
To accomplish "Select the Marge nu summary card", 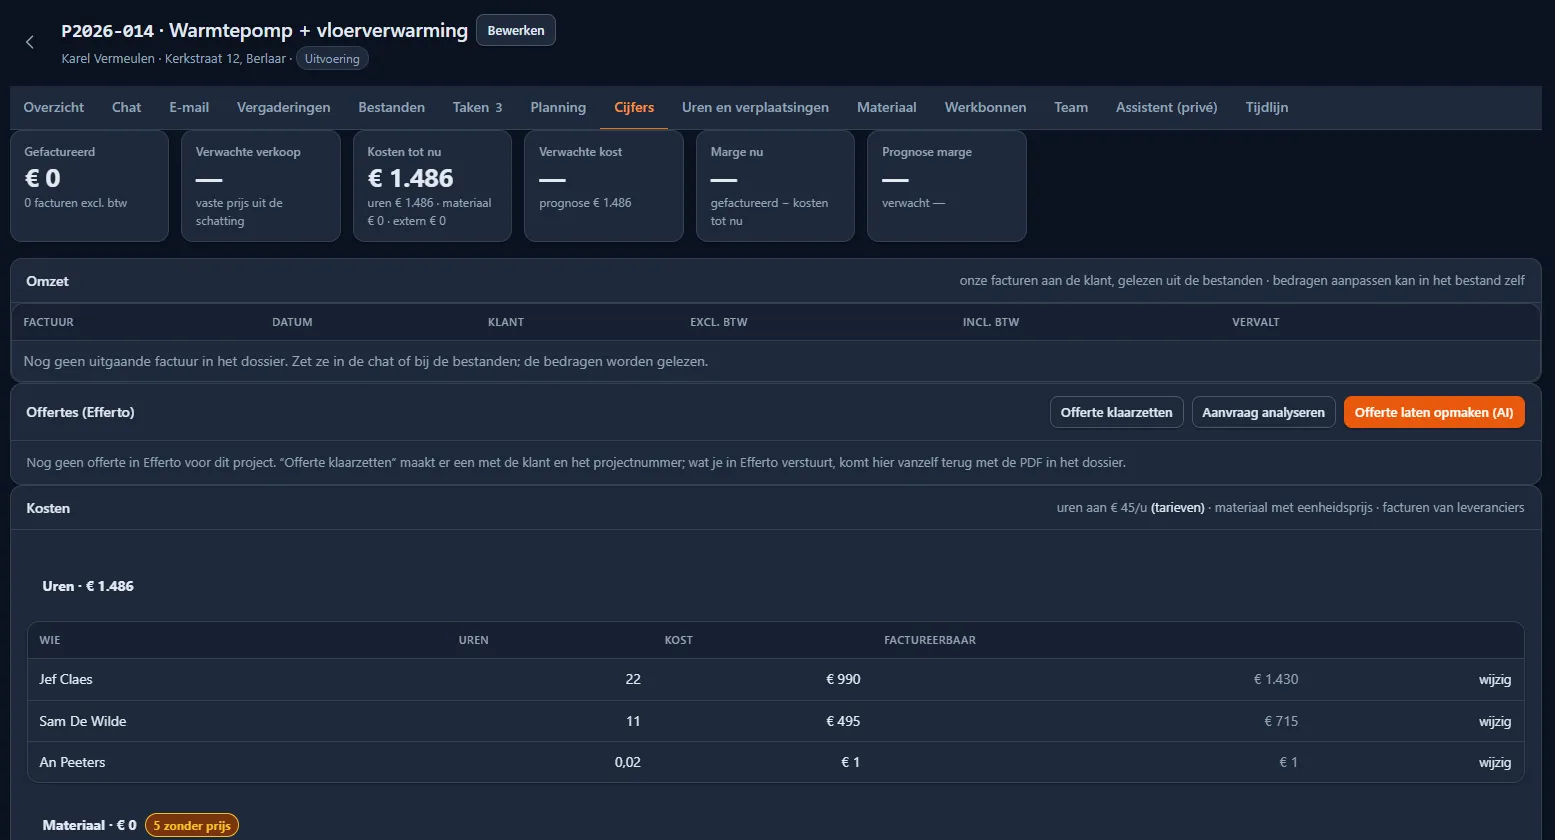I will click(775, 186).
